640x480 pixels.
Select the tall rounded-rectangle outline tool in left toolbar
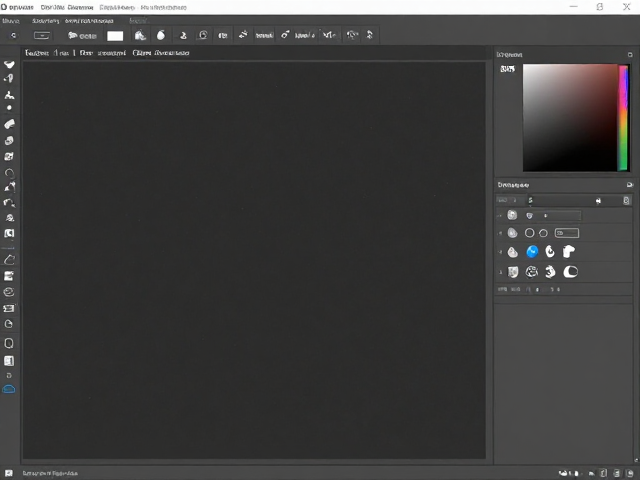[x=9, y=343]
